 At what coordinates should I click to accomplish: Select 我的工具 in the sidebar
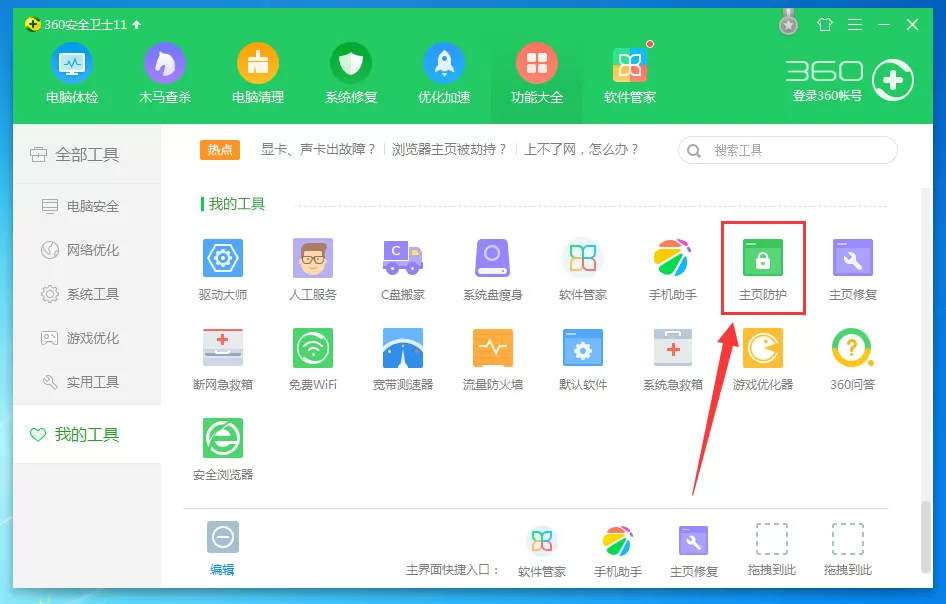(87, 434)
